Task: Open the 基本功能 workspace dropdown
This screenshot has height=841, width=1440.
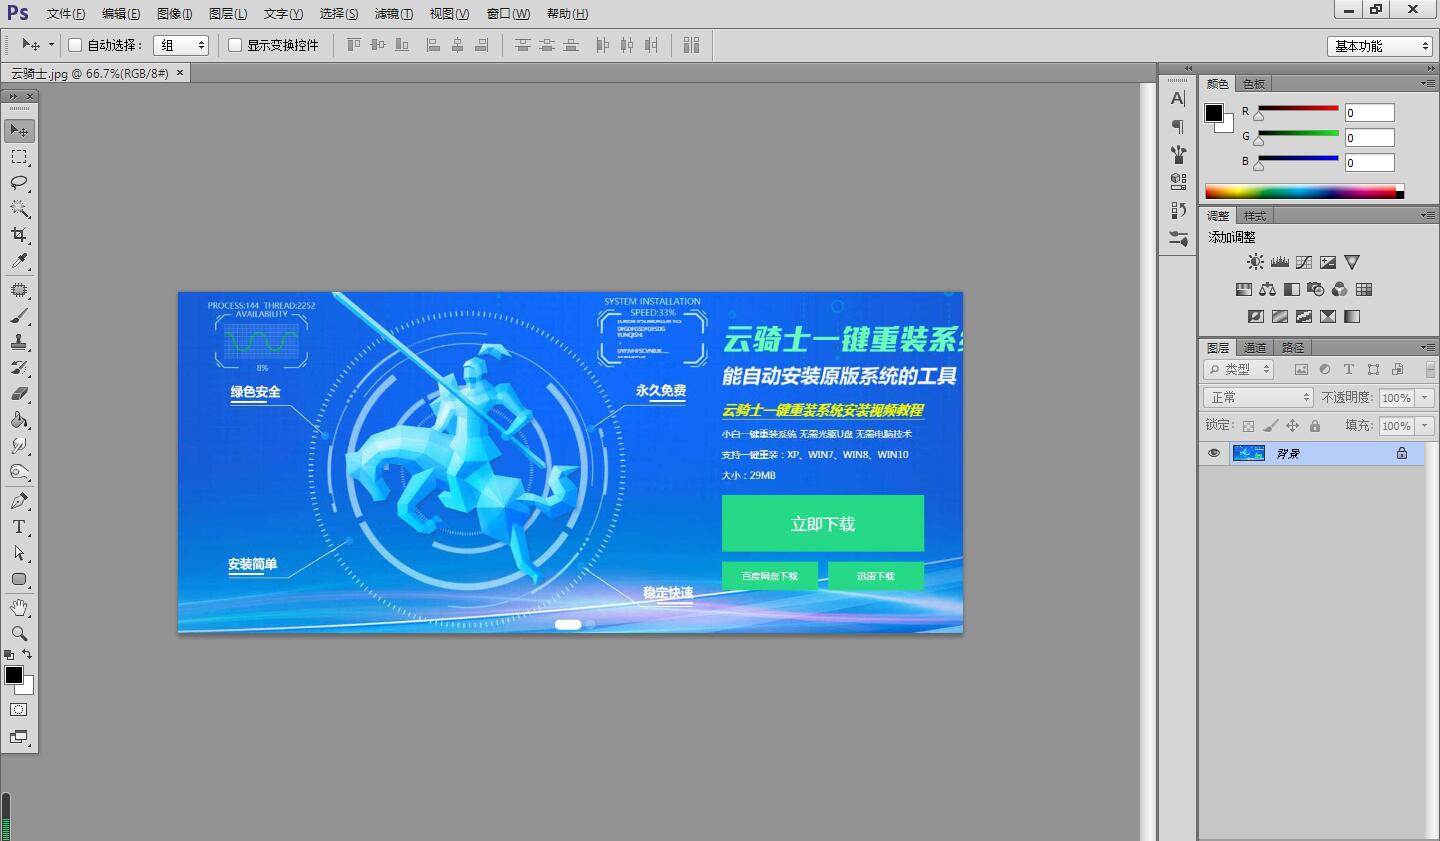Action: (1381, 46)
